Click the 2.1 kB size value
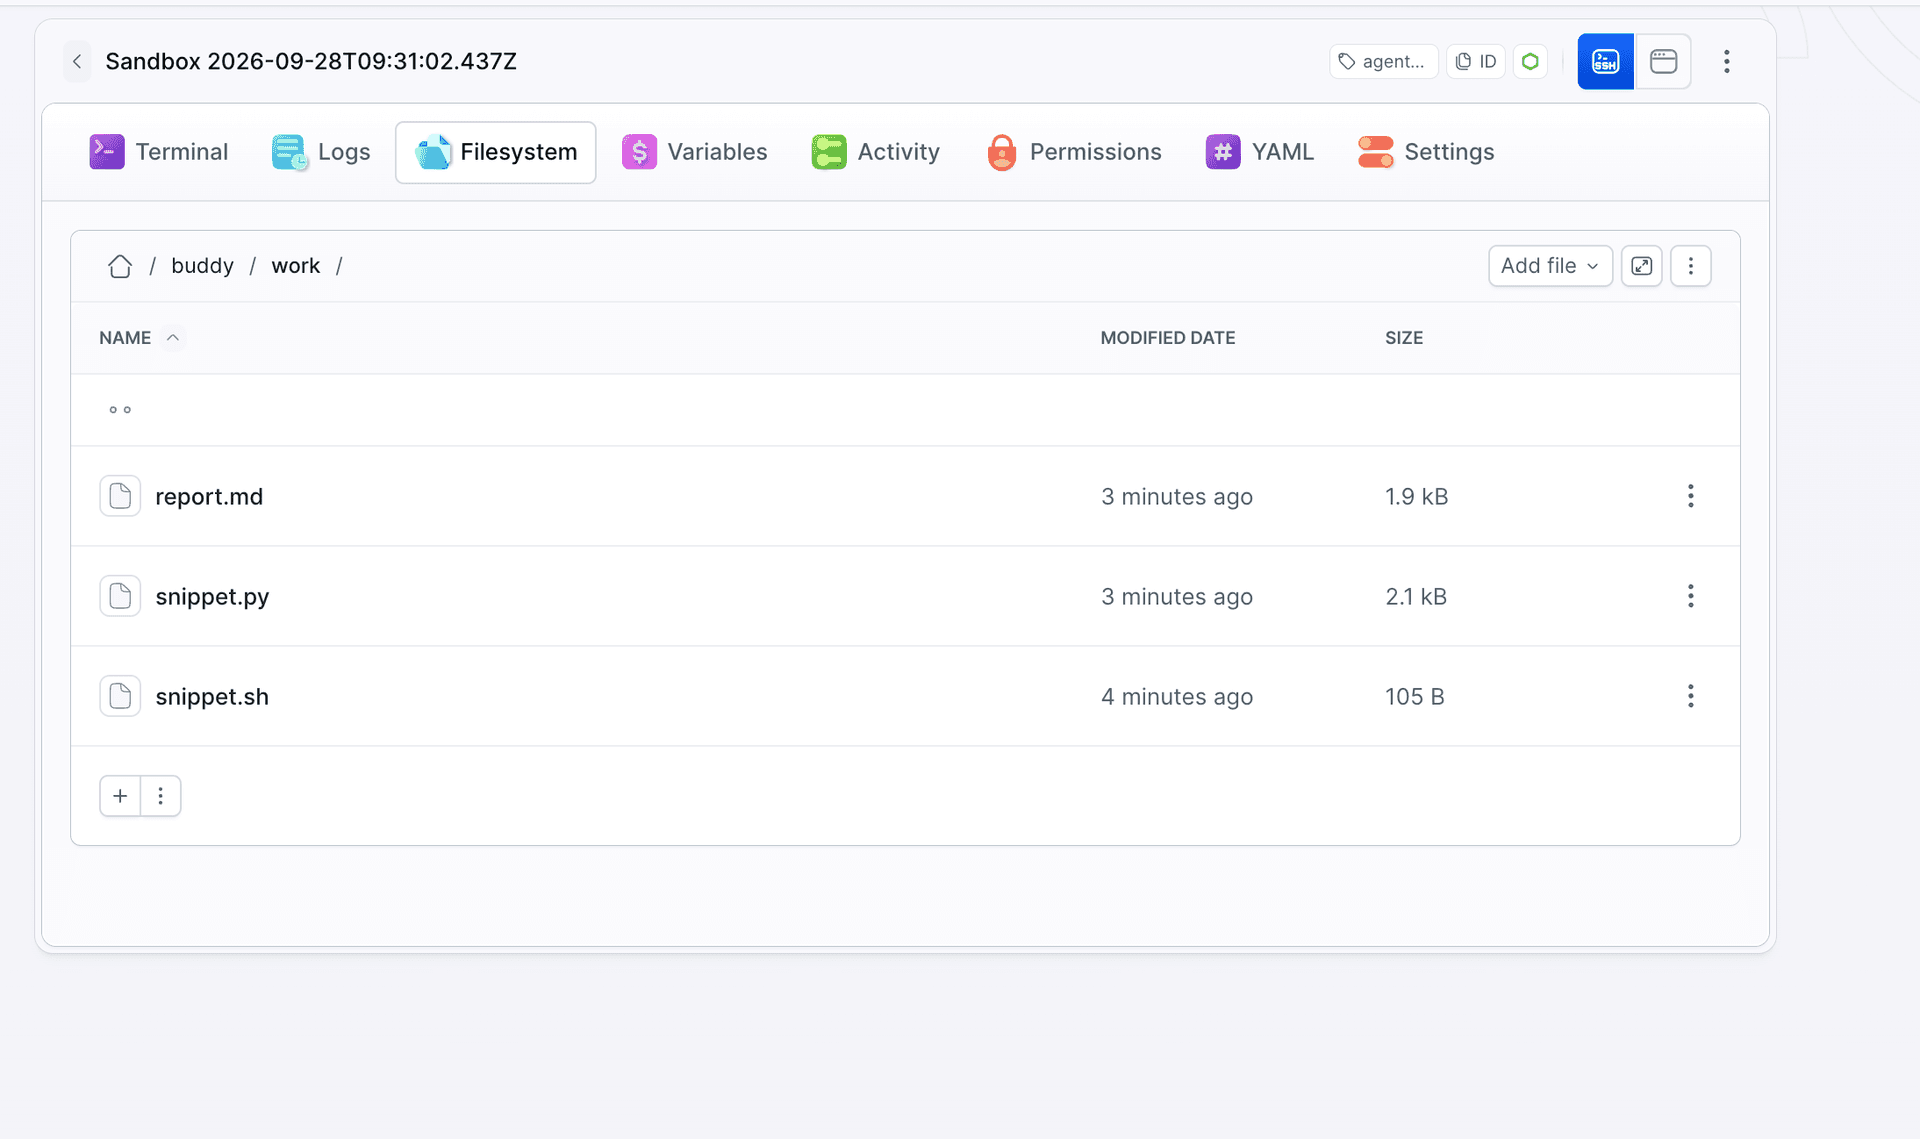Viewport: 1920px width, 1139px height. click(x=1416, y=597)
